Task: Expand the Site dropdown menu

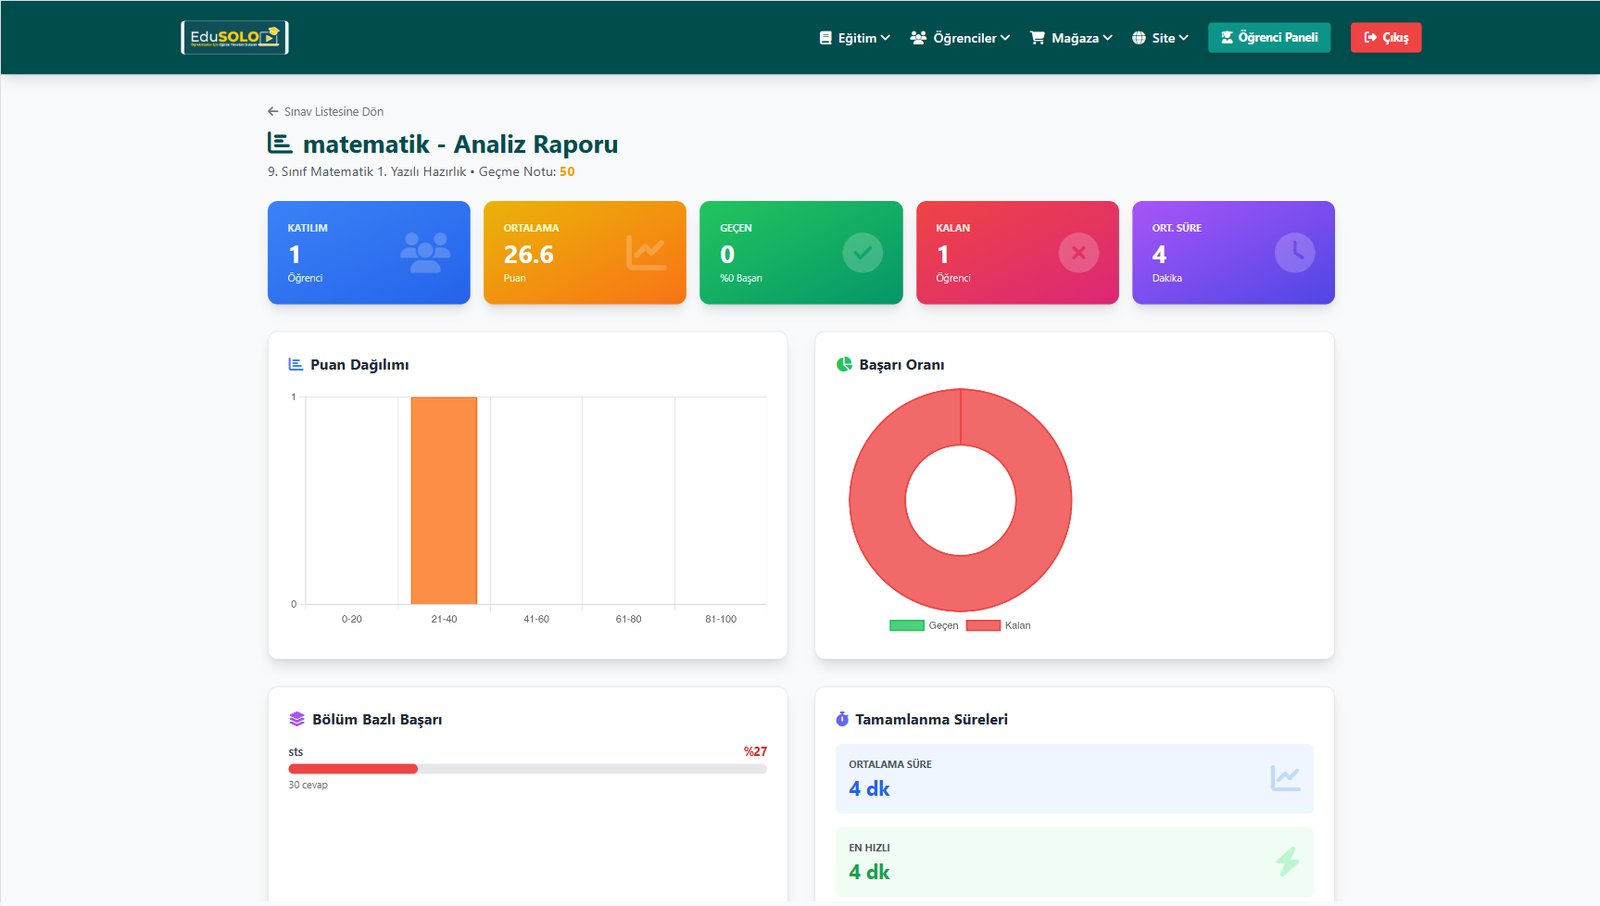Action: point(1160,38)
